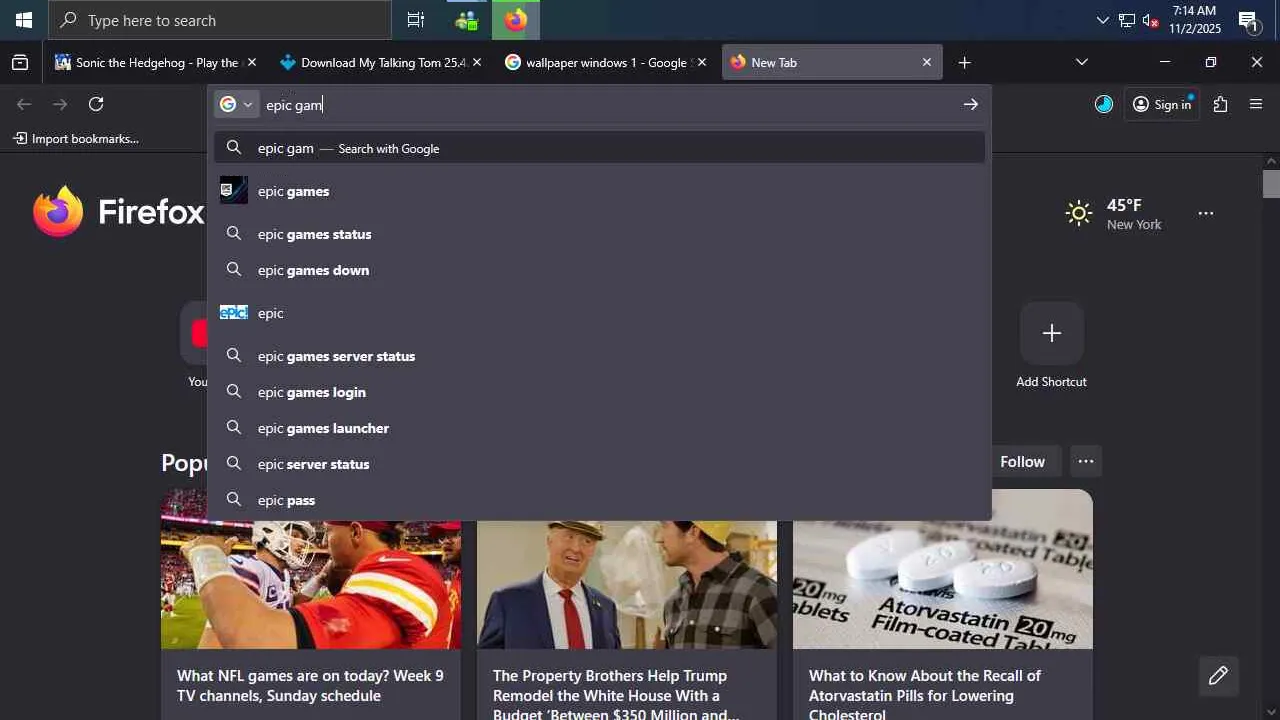
Task: Open the notification center icon
Action: coord(1249,20)
